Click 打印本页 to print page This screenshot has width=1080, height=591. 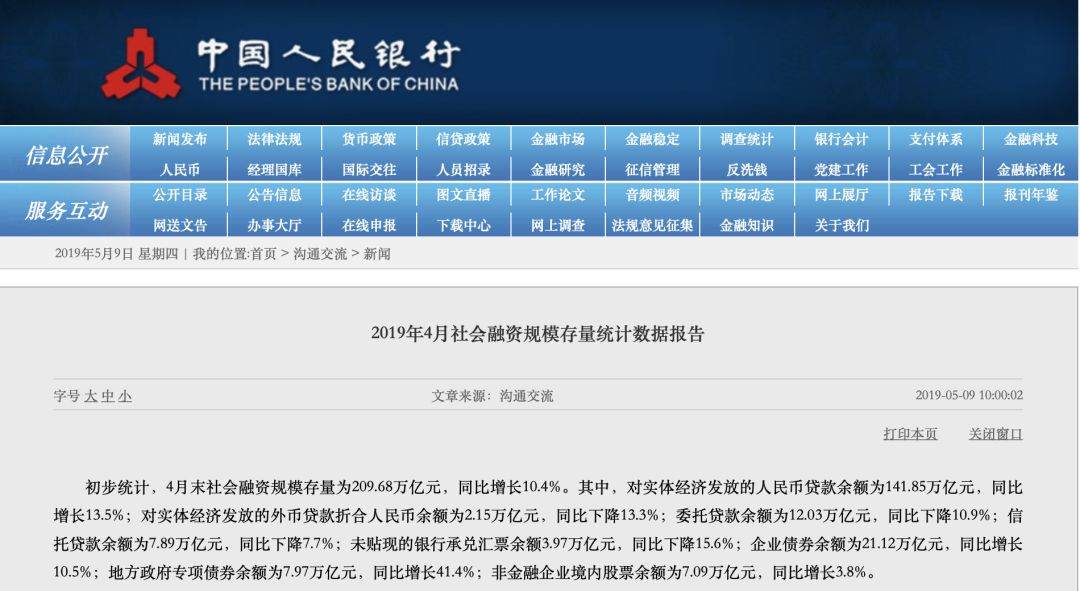(910, 434)
